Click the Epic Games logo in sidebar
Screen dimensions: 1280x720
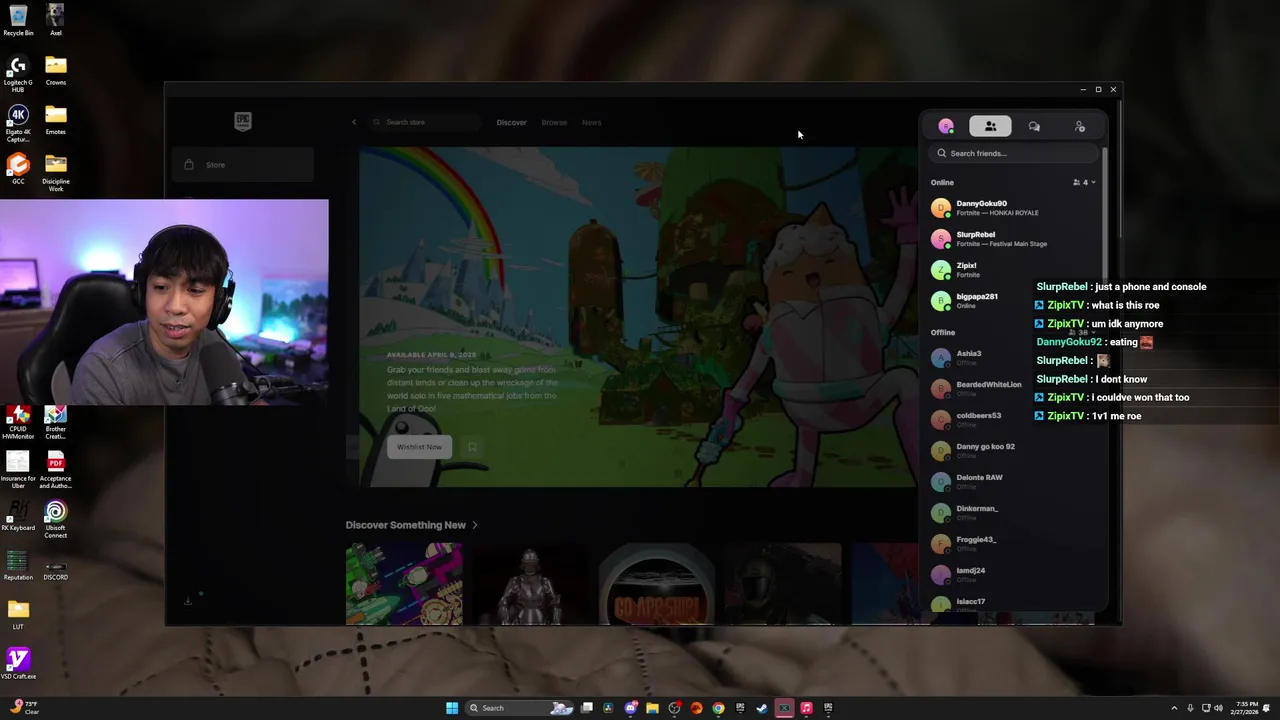click(243, 121)
